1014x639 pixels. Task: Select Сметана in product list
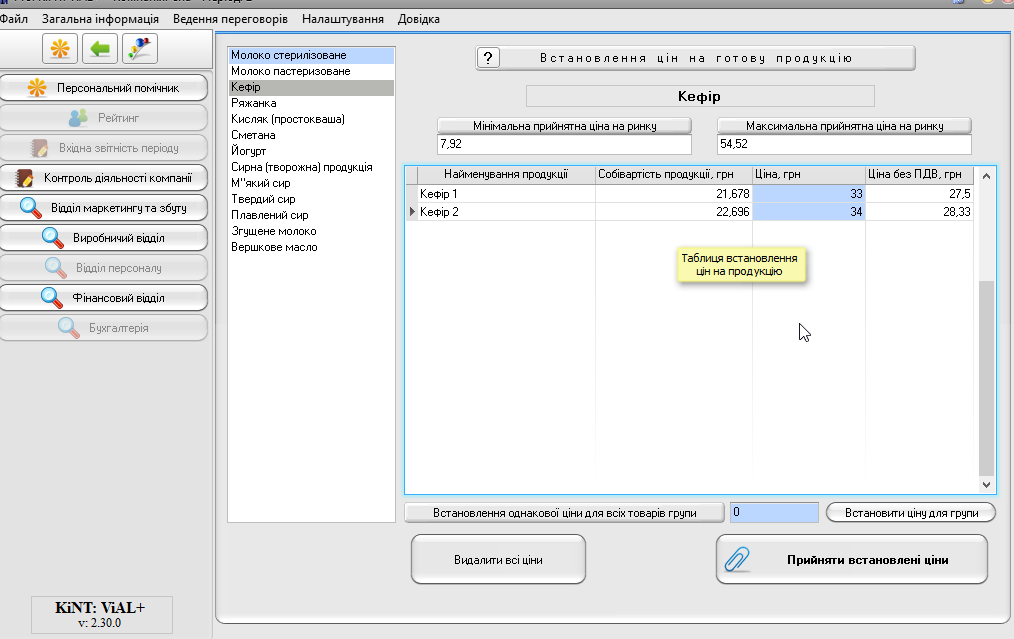pyautogui.click(x=311, y=135)
